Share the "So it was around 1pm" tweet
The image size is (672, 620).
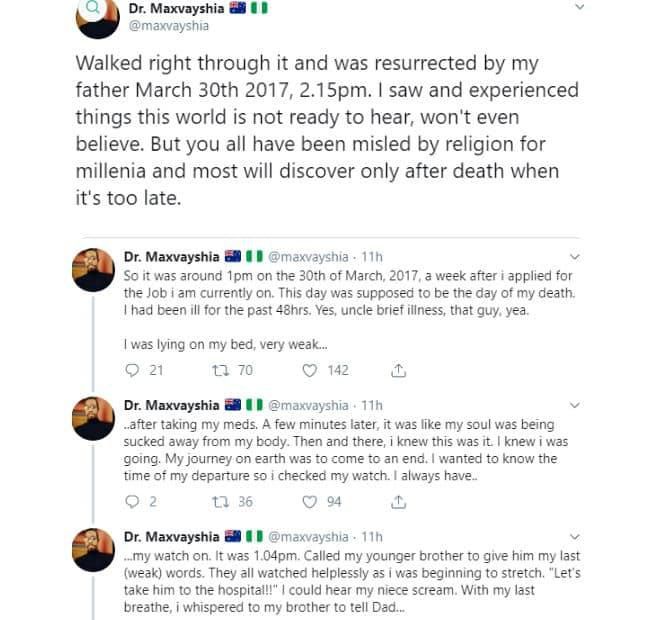(398, 370)
